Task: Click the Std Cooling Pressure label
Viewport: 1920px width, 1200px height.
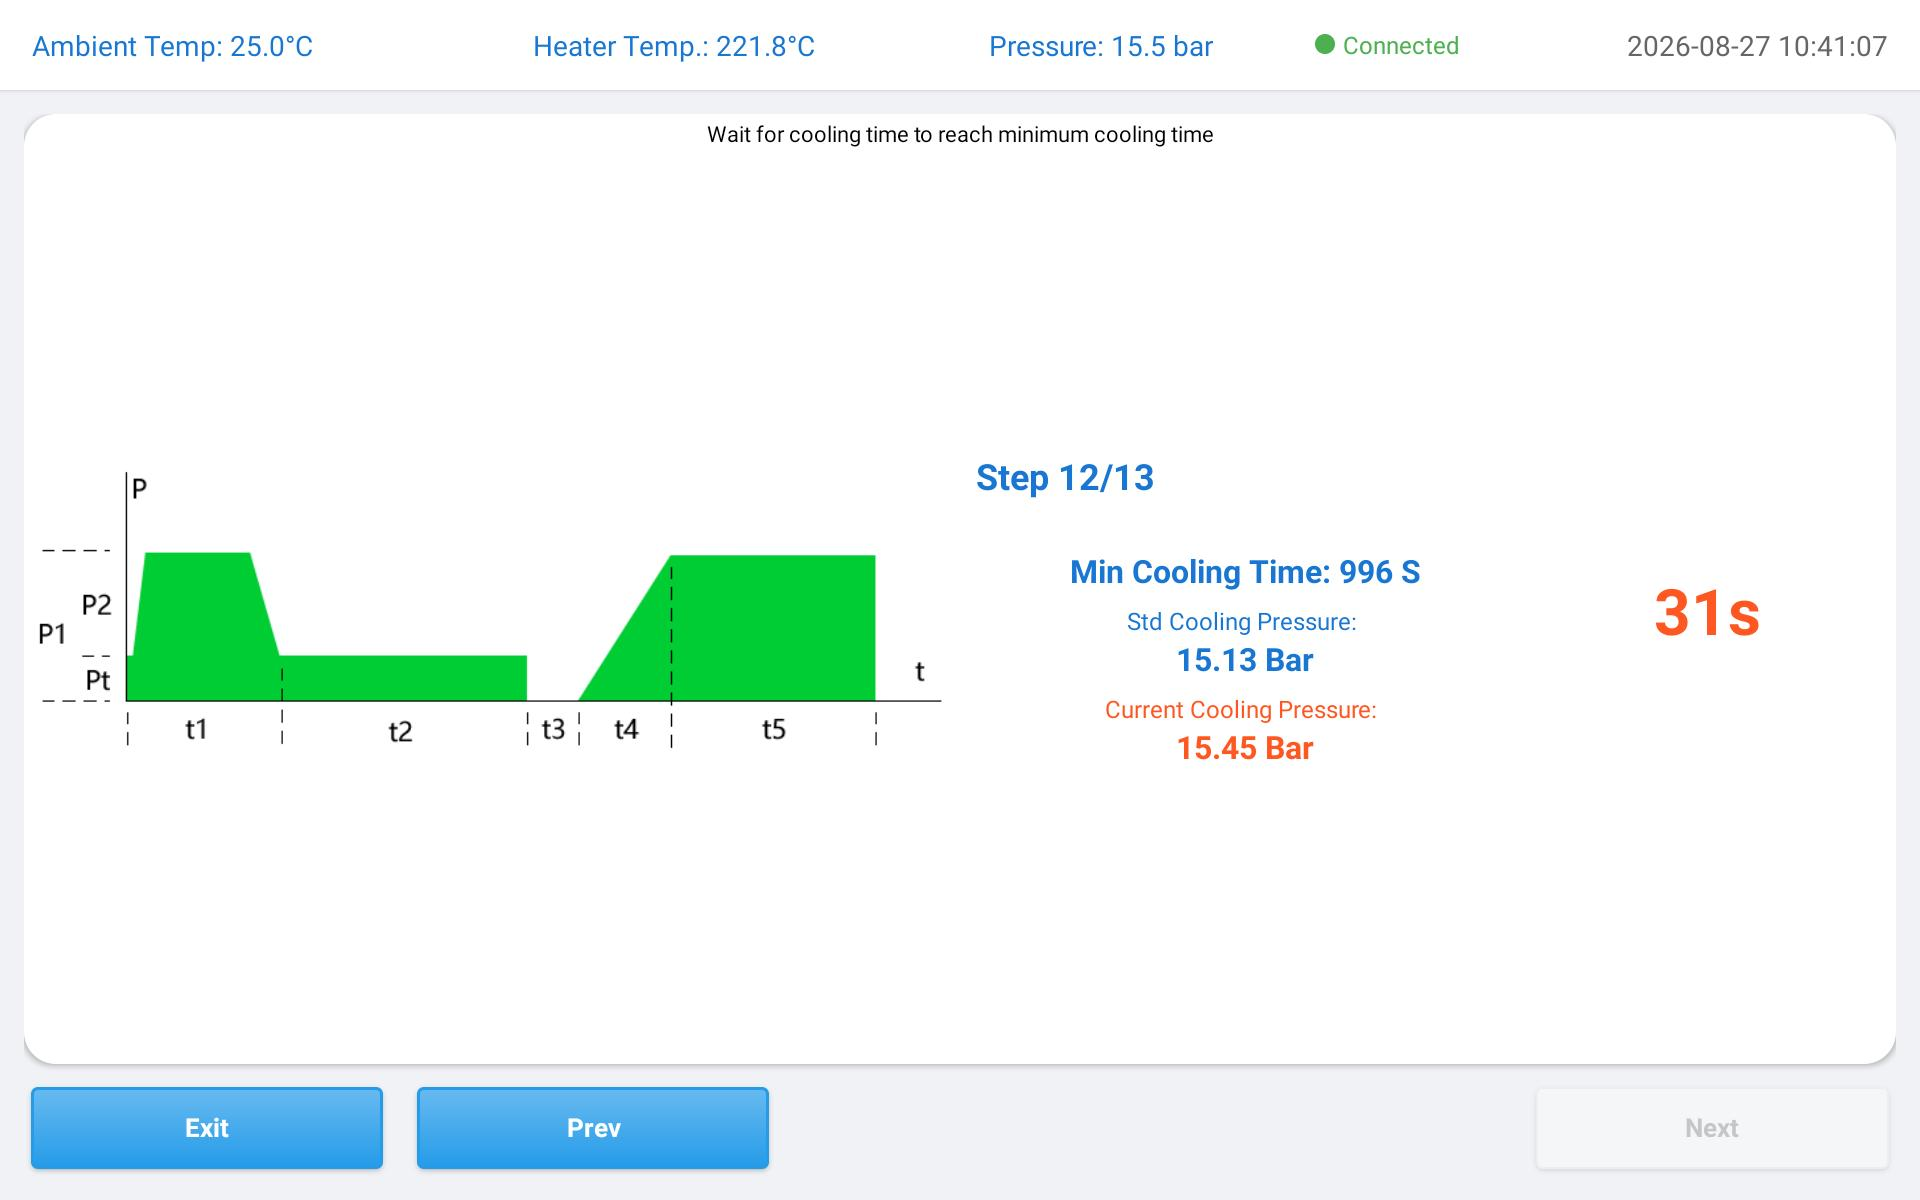Action: tap(1242, 622)
